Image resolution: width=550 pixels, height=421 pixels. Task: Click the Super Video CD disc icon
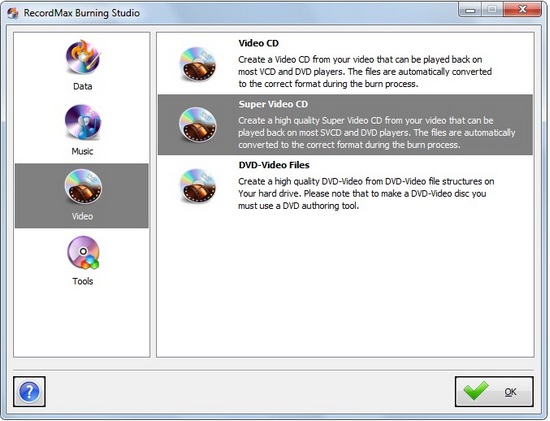tap(197, 125)
